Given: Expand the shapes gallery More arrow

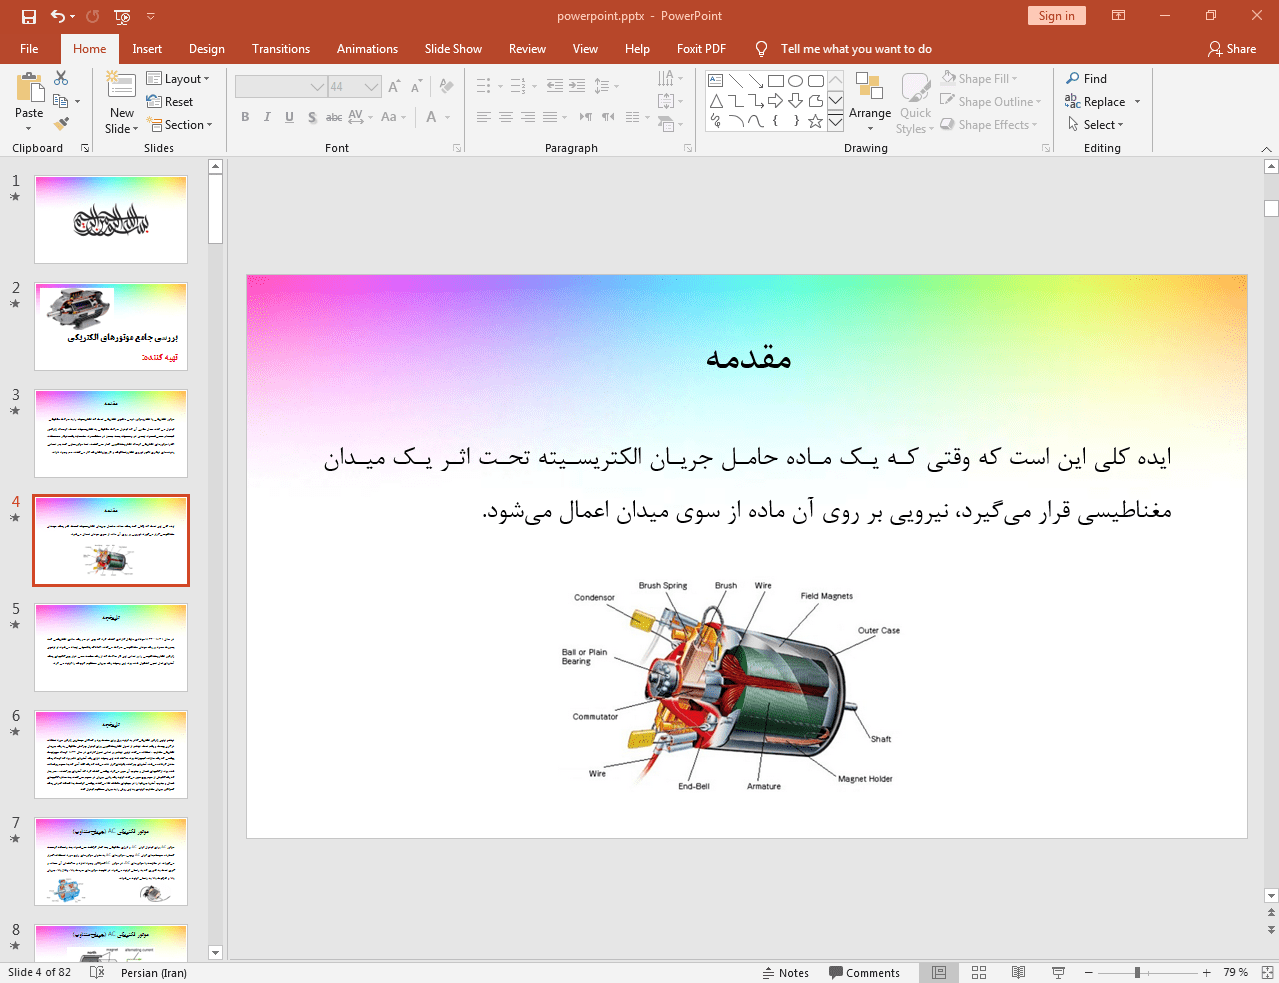Looking at the screenshot, I should click(835, 121).
